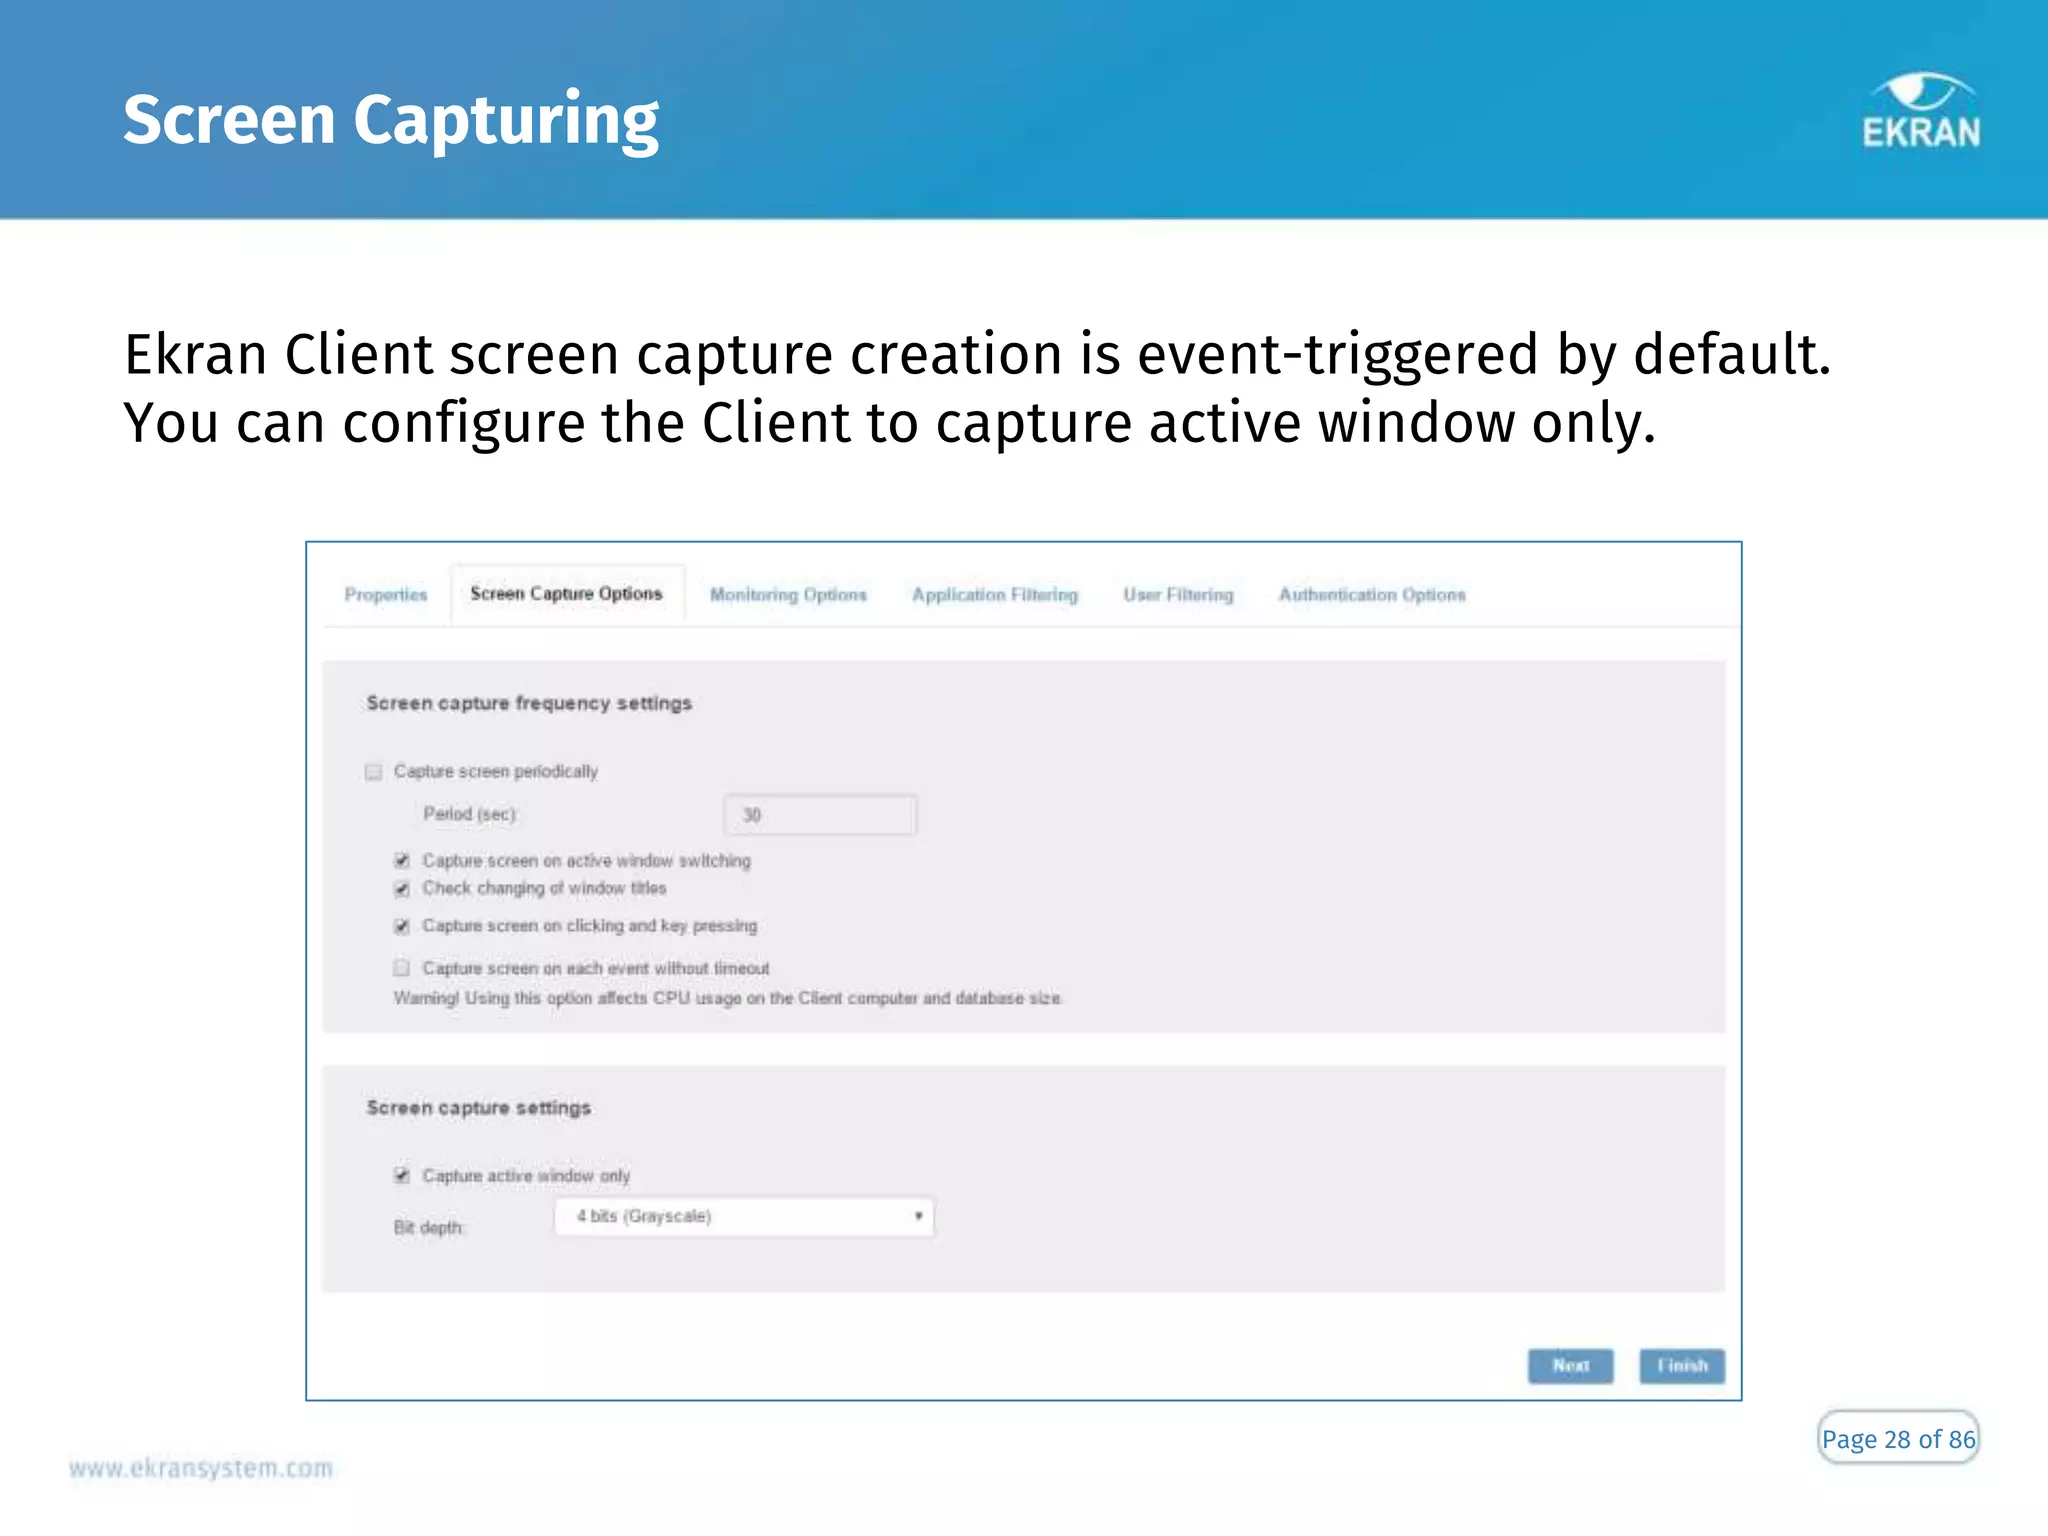Click the Bit depth label
The width and height of the screenshot is (2048, 1536).
(429, 1227)
